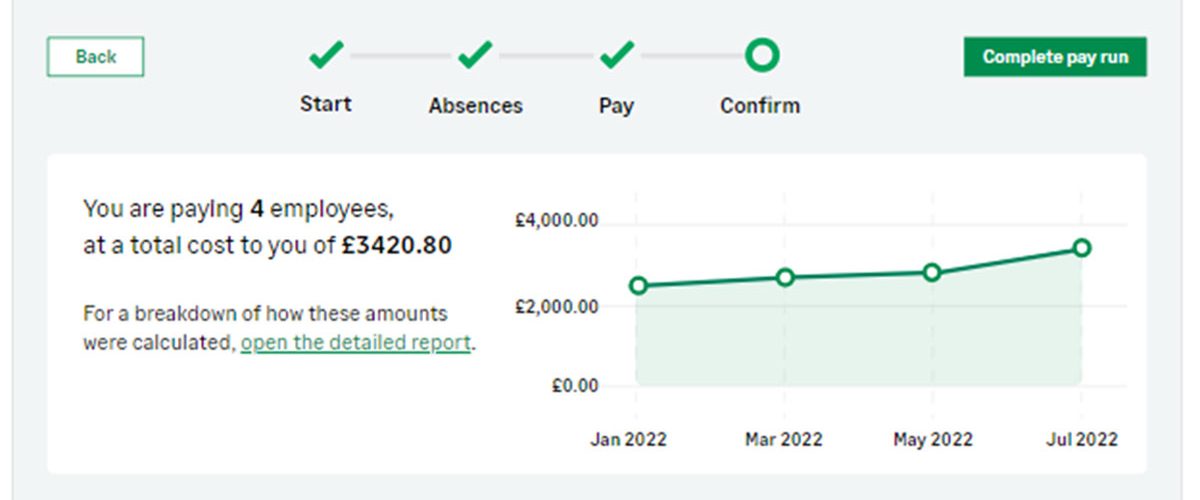This screenshot has width=1200, height=500.
Task: Click the £3420.80 total cost amount
Action: point(396,245)
